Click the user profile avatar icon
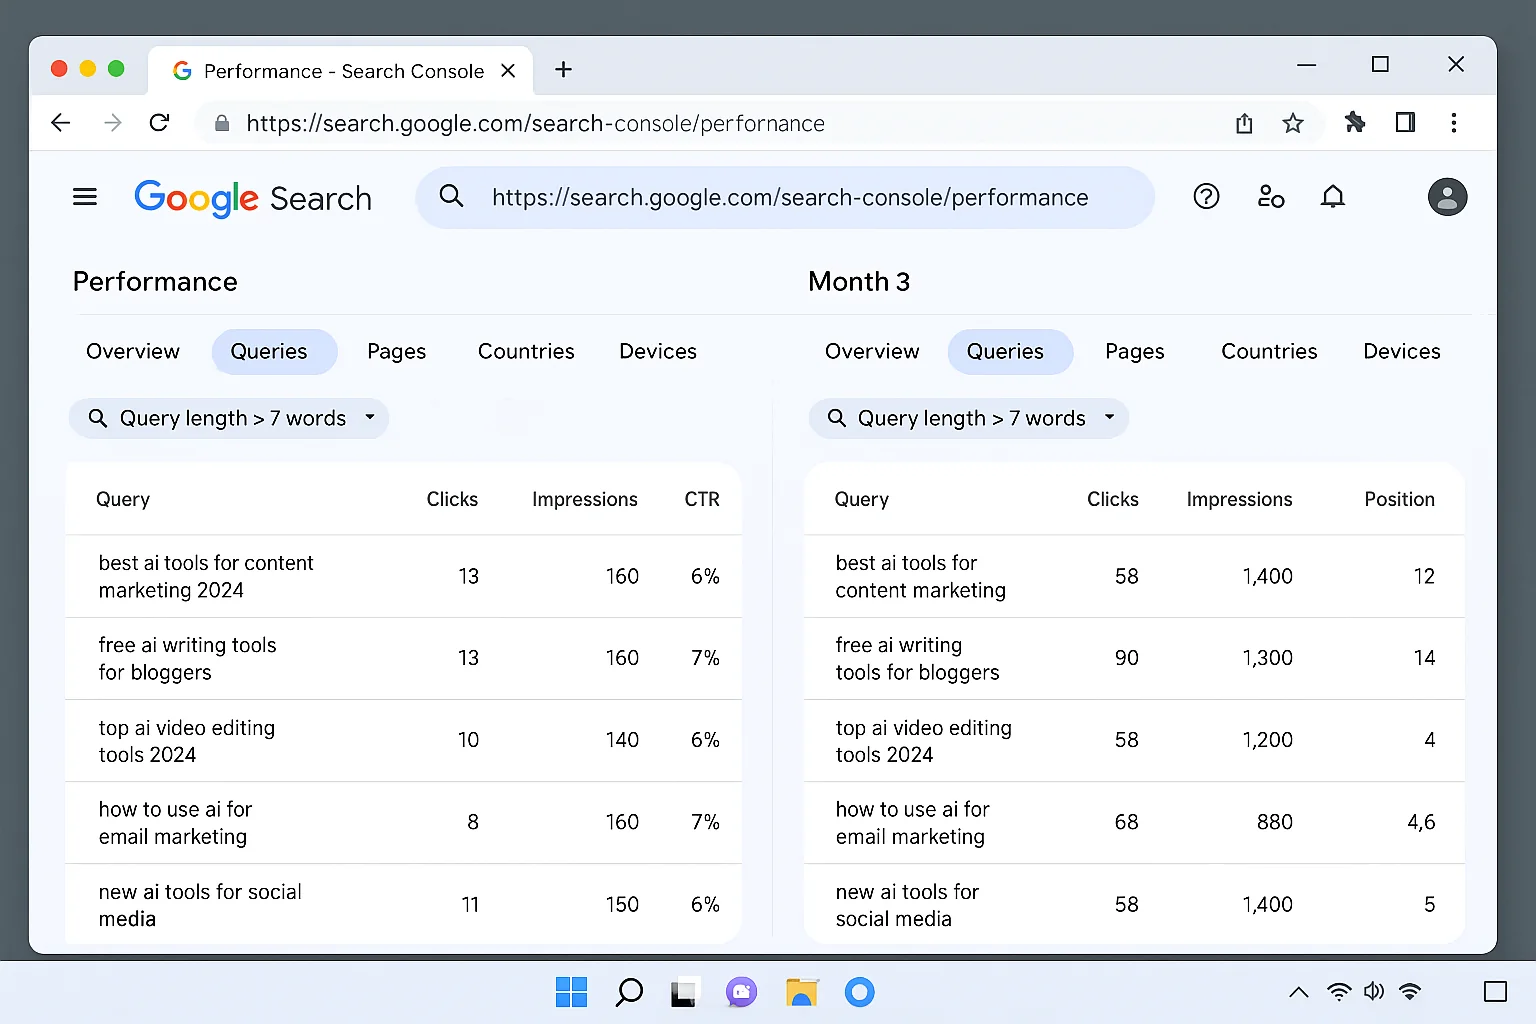Image resolution: width=1536 pixels, height=1024 pixels. tap(1447, 197)
